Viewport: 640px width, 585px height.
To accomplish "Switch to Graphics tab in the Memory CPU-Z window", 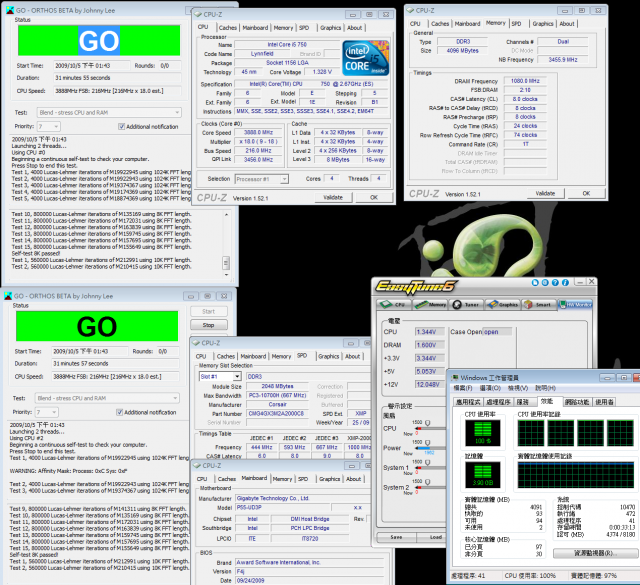I will click(x=543, y=24).
